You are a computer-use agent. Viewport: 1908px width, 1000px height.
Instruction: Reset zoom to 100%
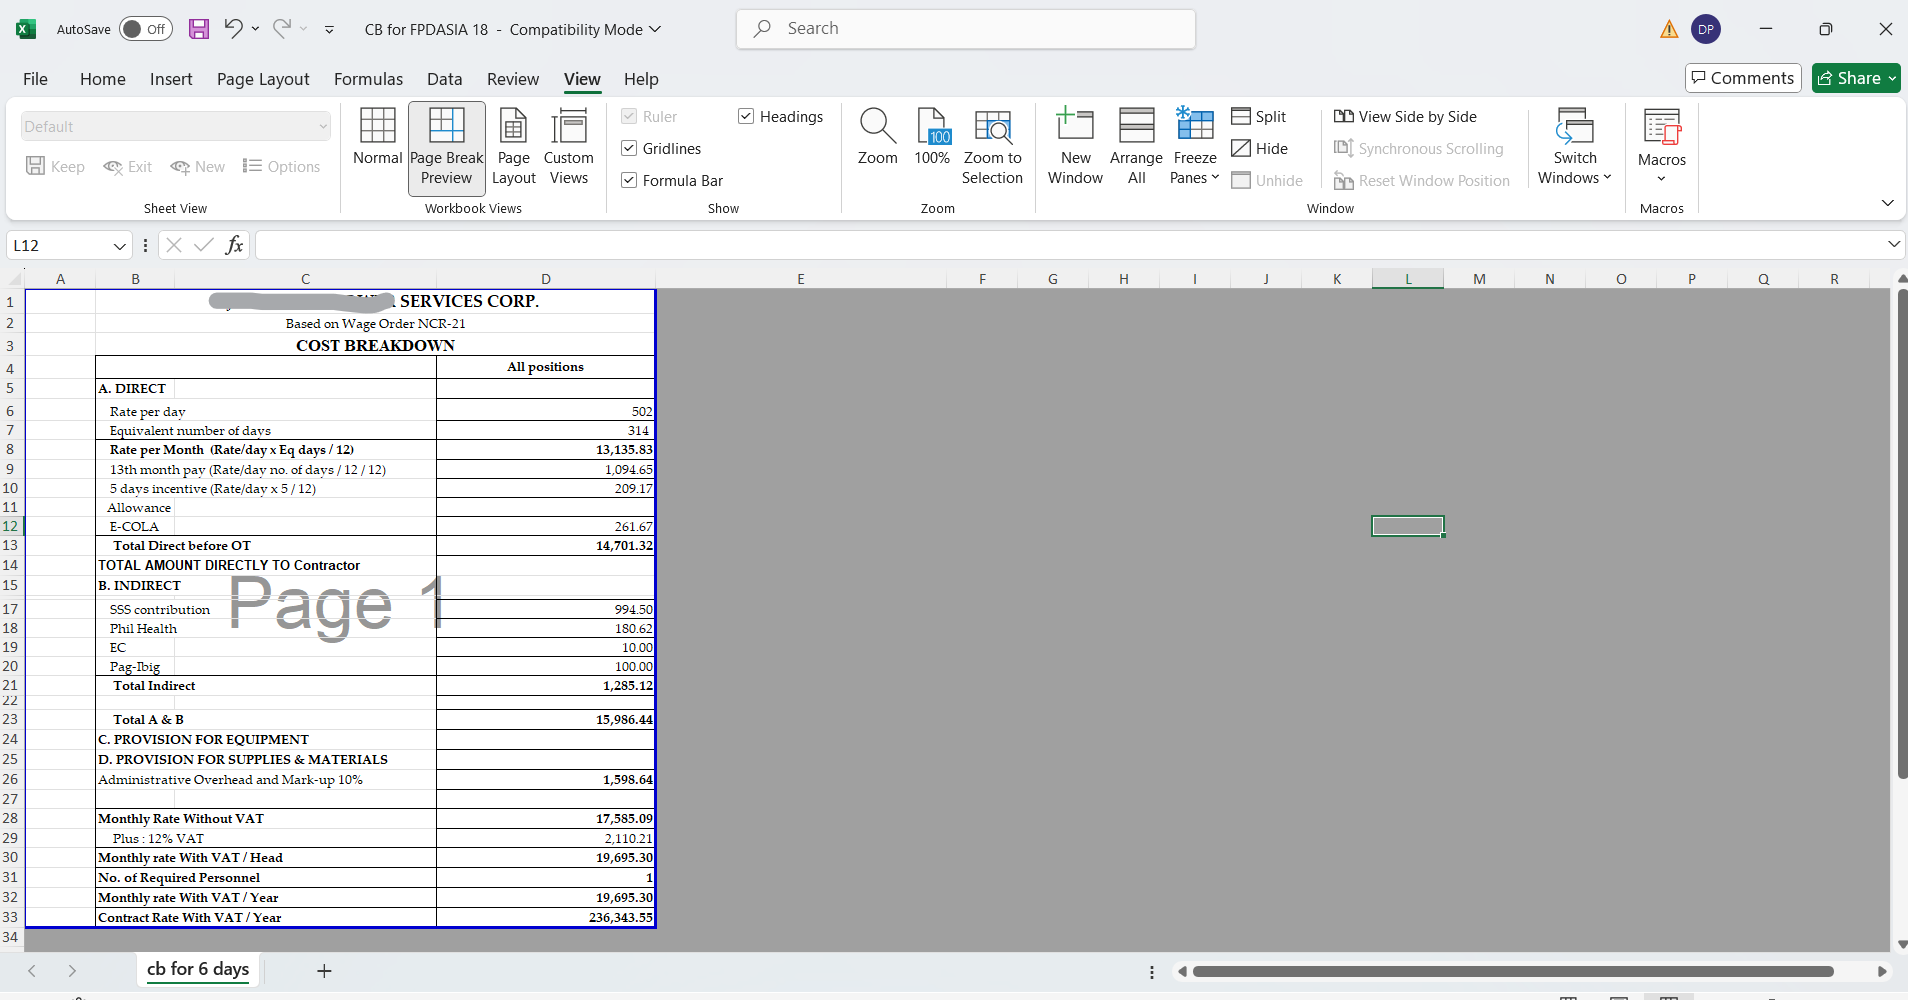(x=932, y=137)
